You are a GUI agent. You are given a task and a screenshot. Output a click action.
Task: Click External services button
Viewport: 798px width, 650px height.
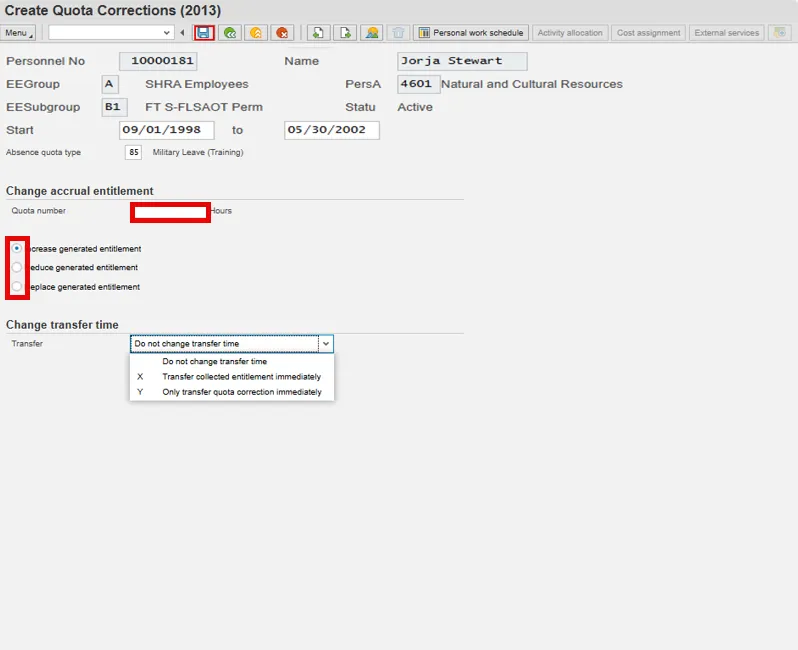point(727,33)
